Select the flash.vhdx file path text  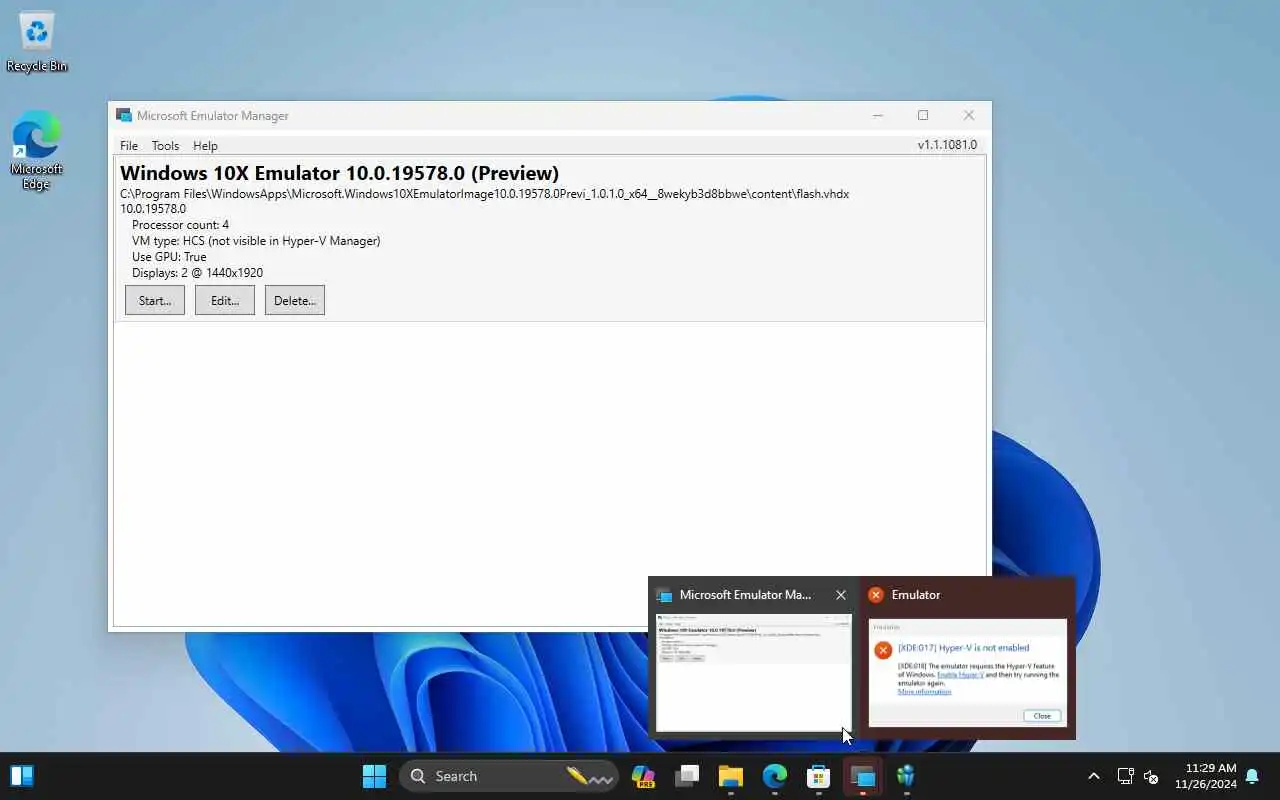point(484,194)
